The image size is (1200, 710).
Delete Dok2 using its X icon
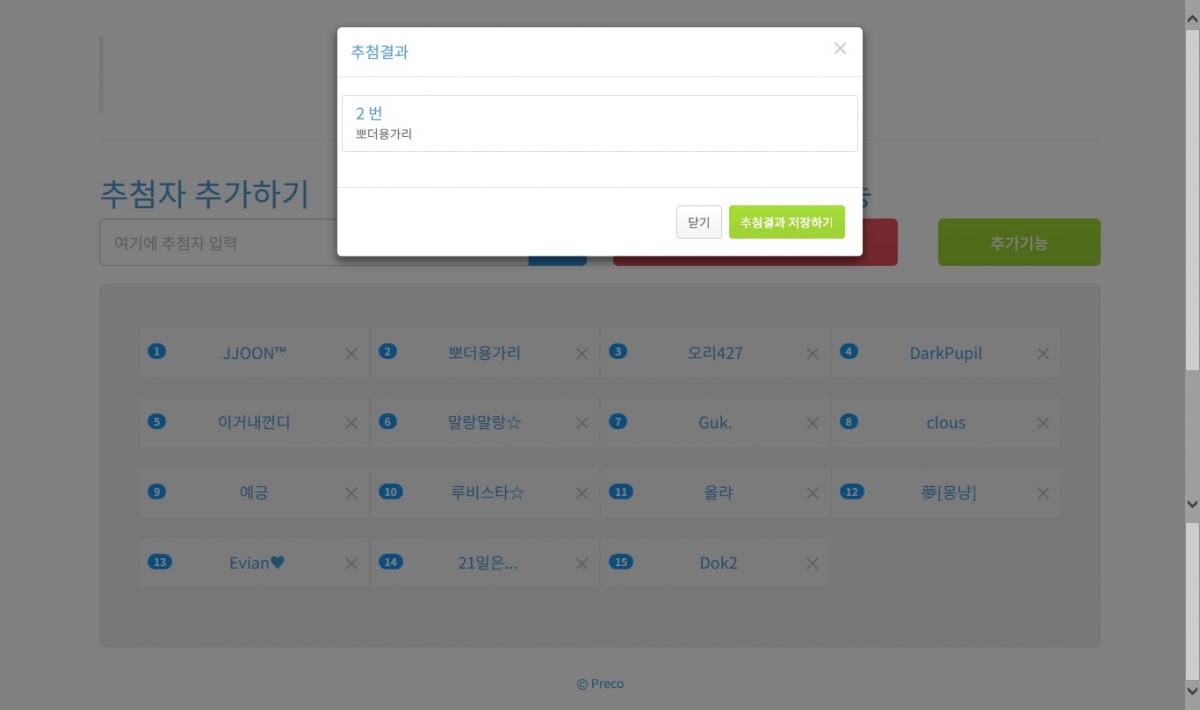tap(812, 564)
